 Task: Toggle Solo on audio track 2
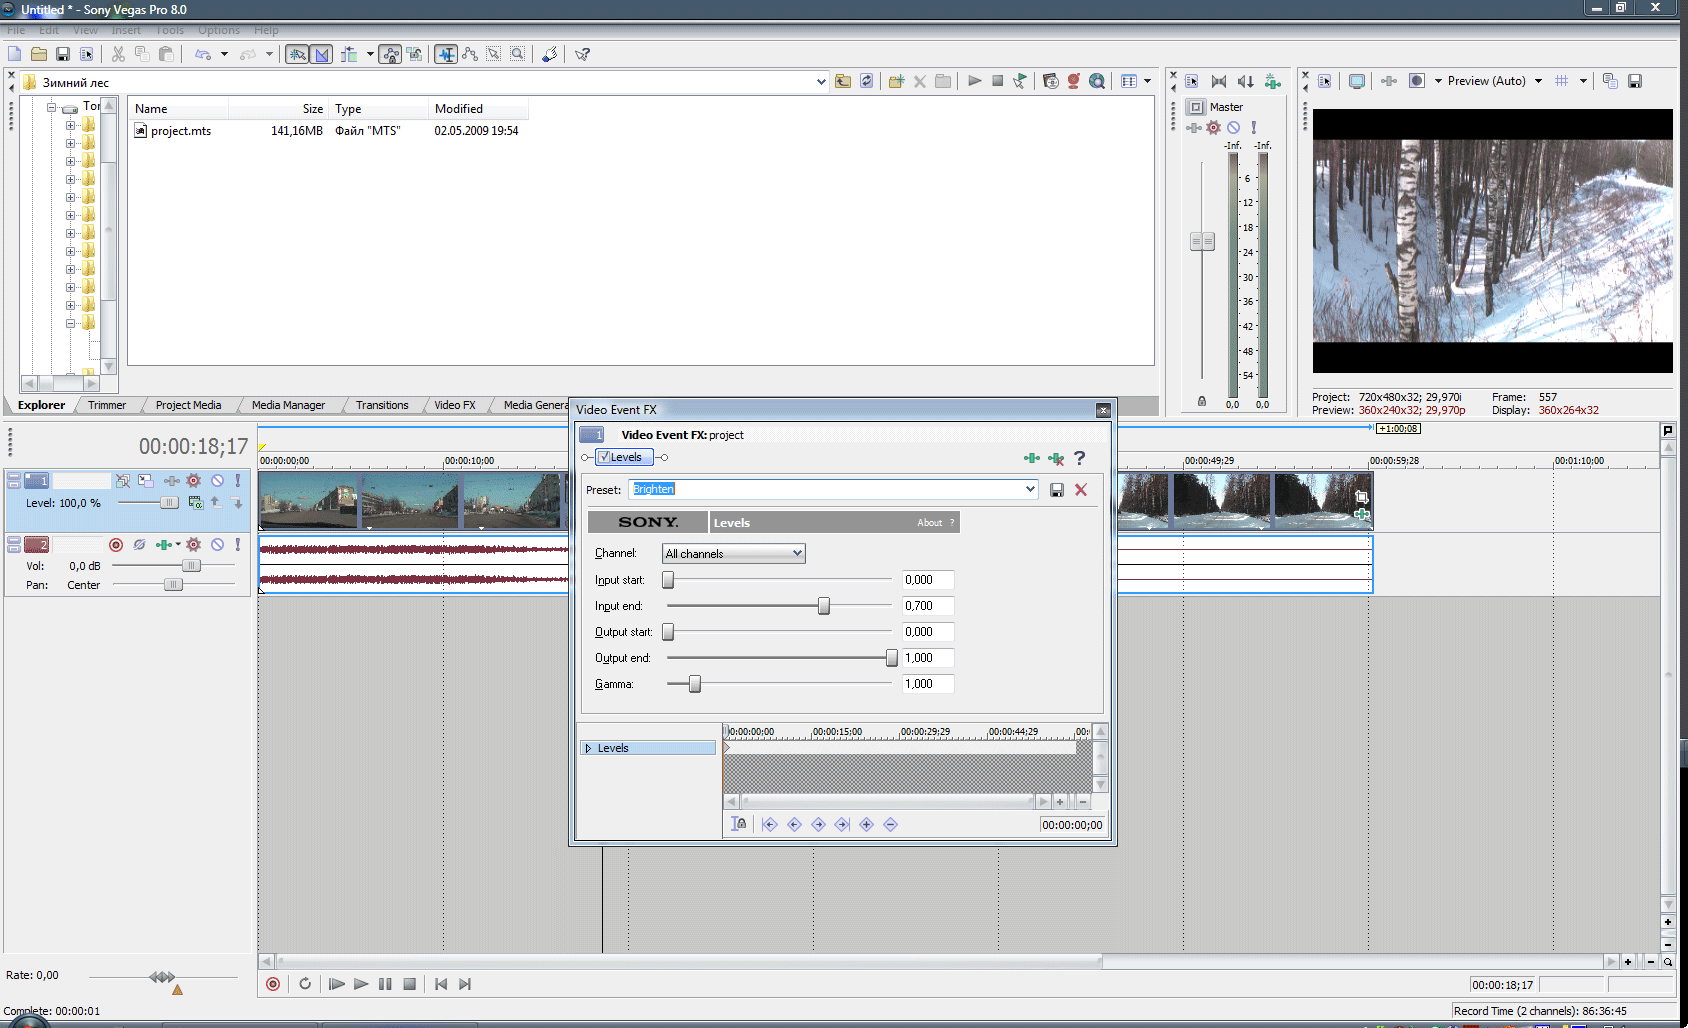click(x=237, y=545)
